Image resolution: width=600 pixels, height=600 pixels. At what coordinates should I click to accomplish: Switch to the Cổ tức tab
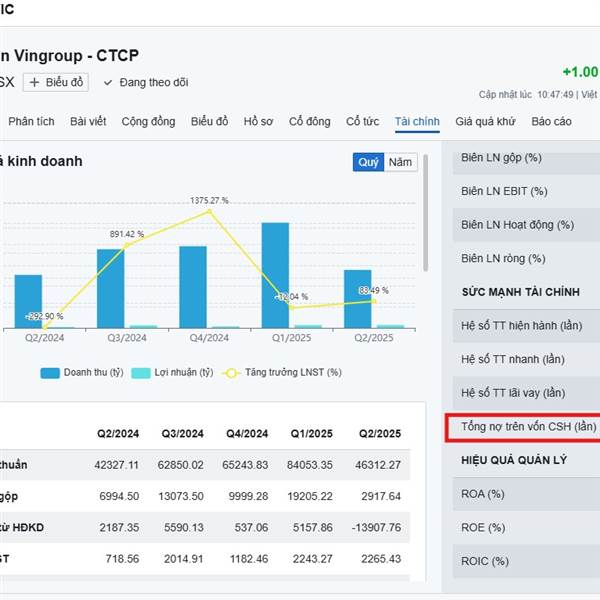pos(362,121)
